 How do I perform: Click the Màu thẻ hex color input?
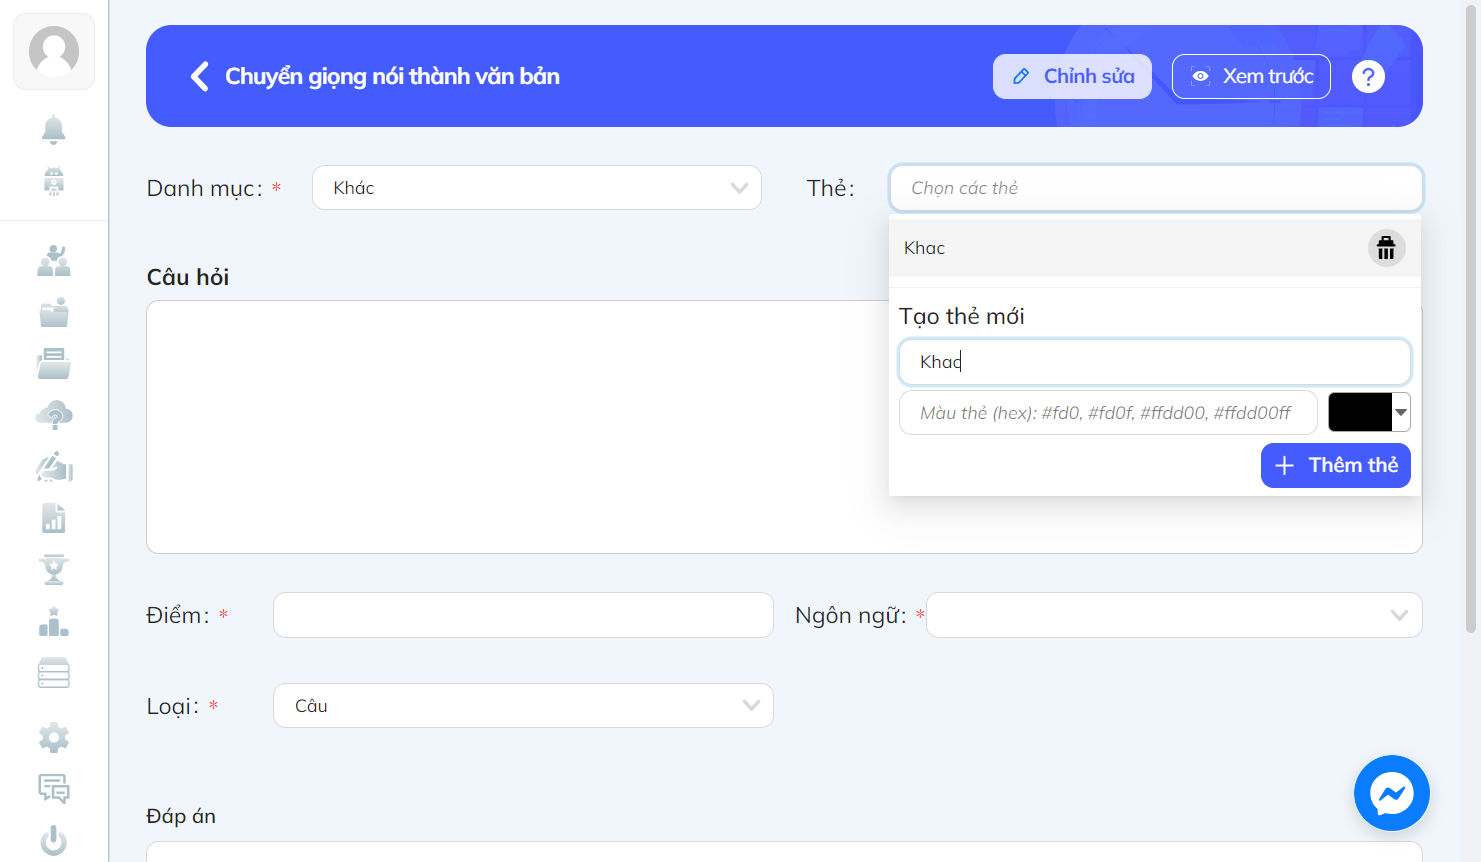point(1108,413)
